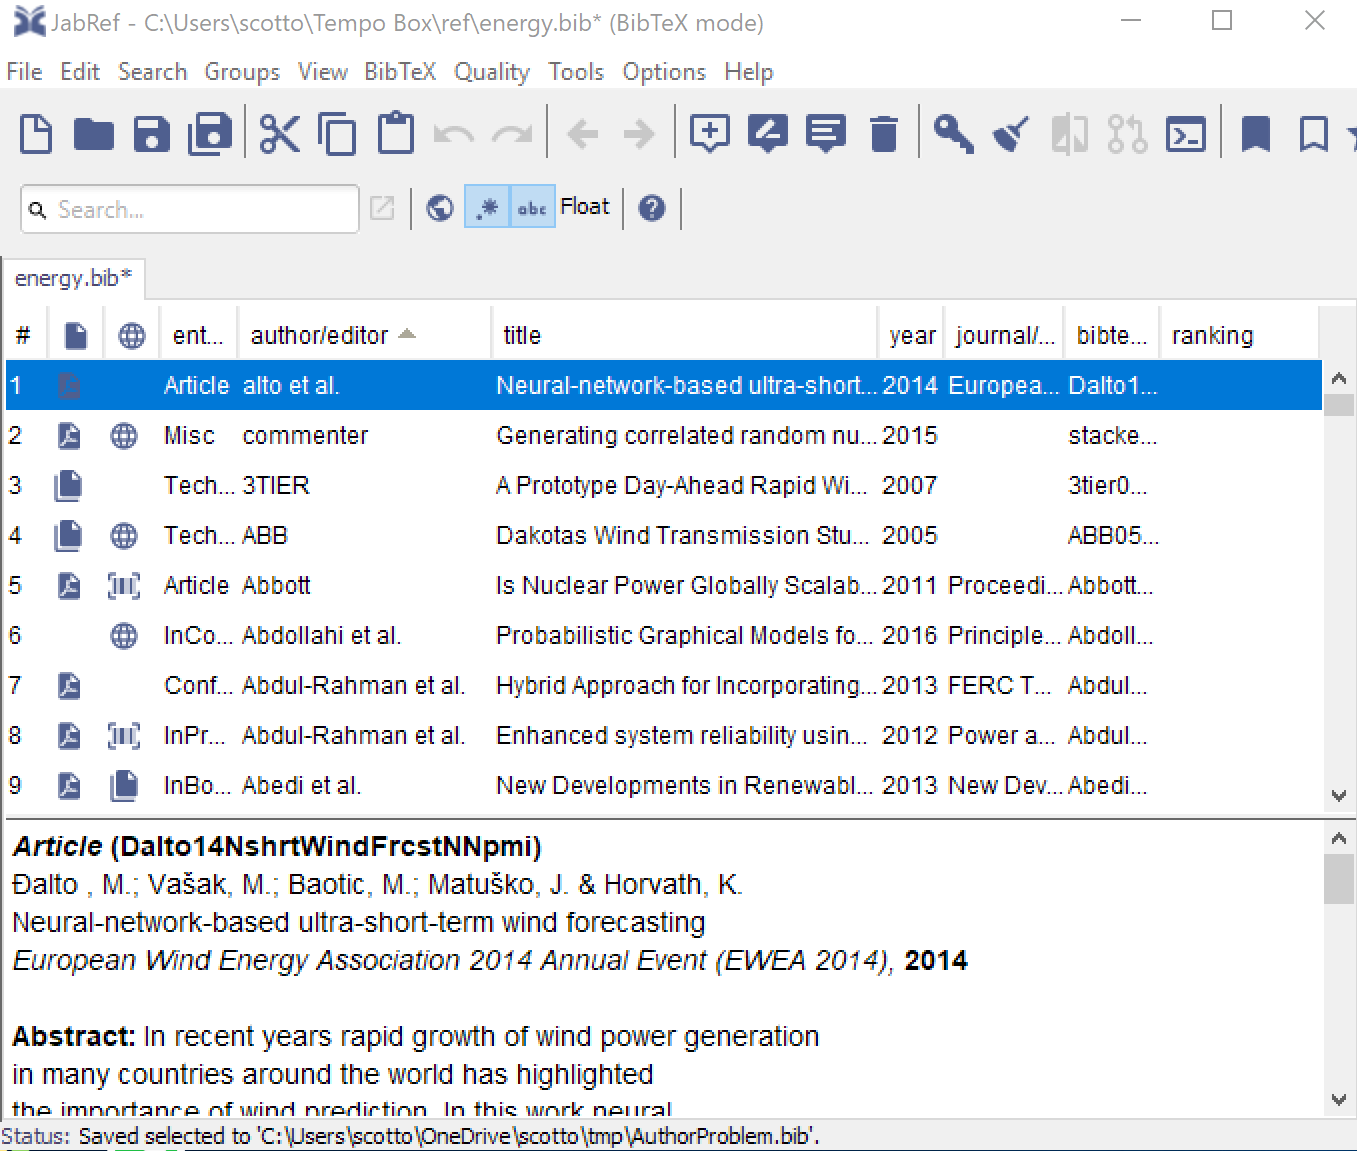The width and height of the screenshot is (1357, 1151).
Task: Sort by bibtexkey column header
Action: click(1111, 335)
